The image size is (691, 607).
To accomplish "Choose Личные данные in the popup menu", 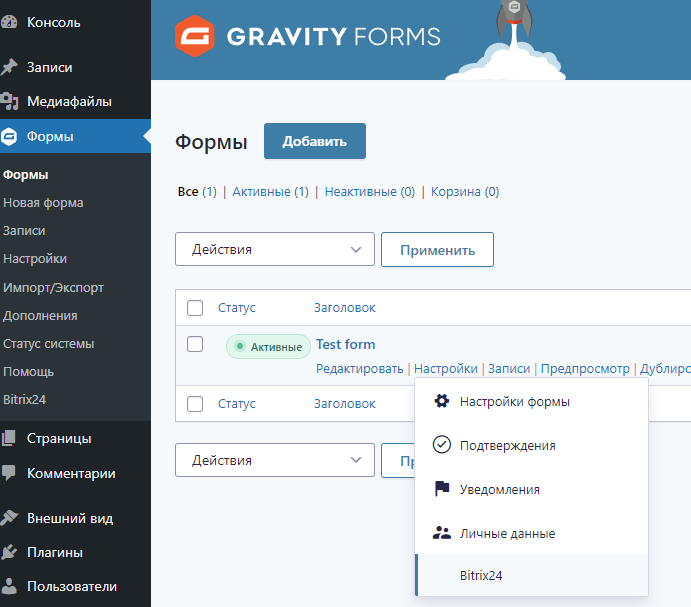I will (x=531, y=533).
